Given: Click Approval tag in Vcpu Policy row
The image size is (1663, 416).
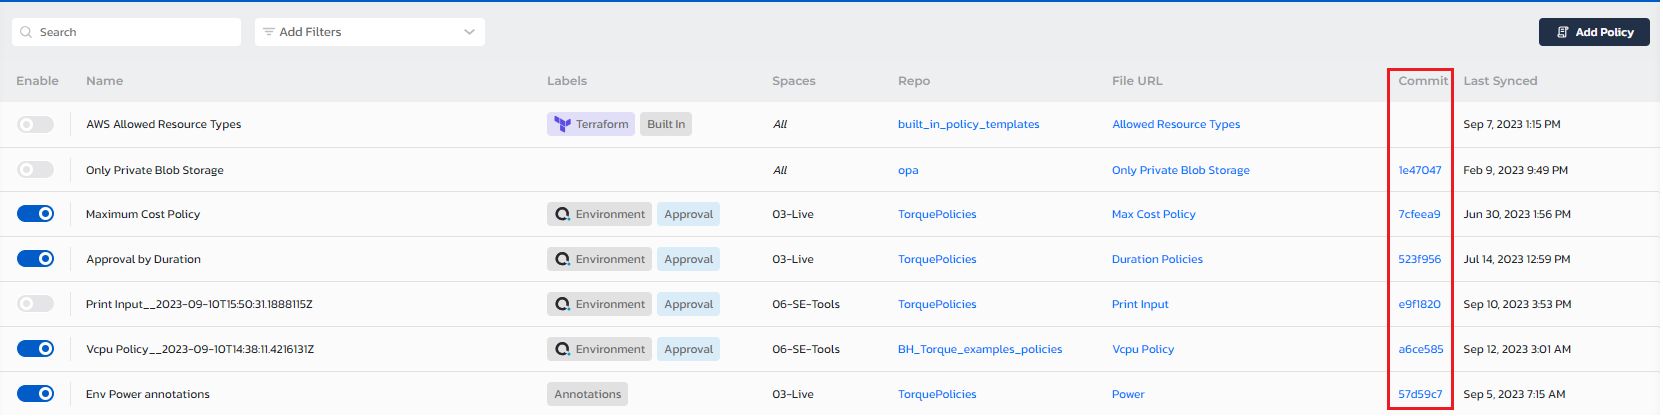Looking at the screenshot, I should pos(688,349).
